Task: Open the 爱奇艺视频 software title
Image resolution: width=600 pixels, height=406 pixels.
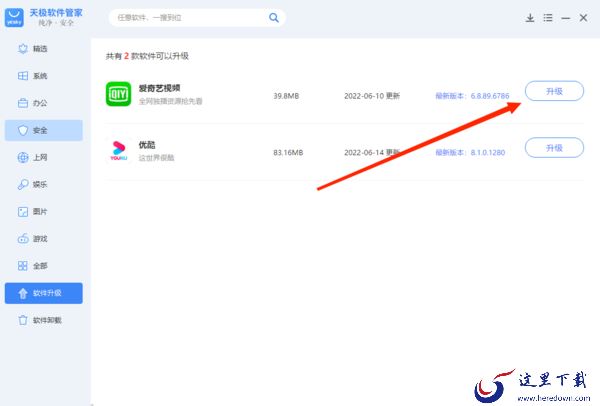Action: (159, 88)
